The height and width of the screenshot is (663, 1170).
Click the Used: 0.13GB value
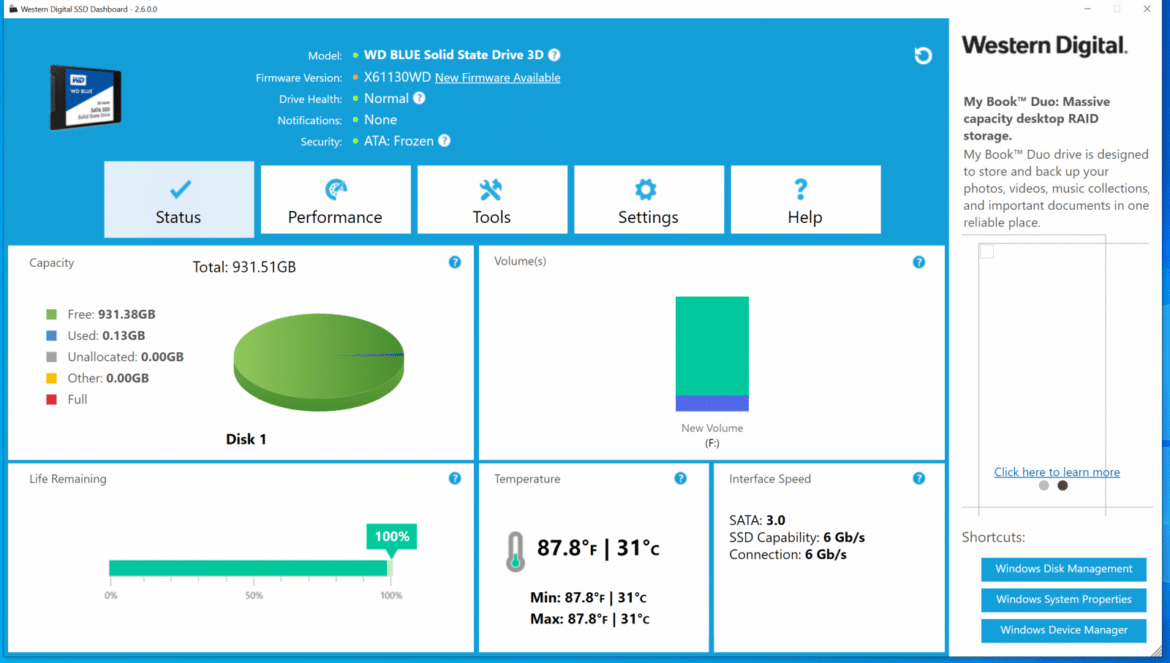[106, 336]
